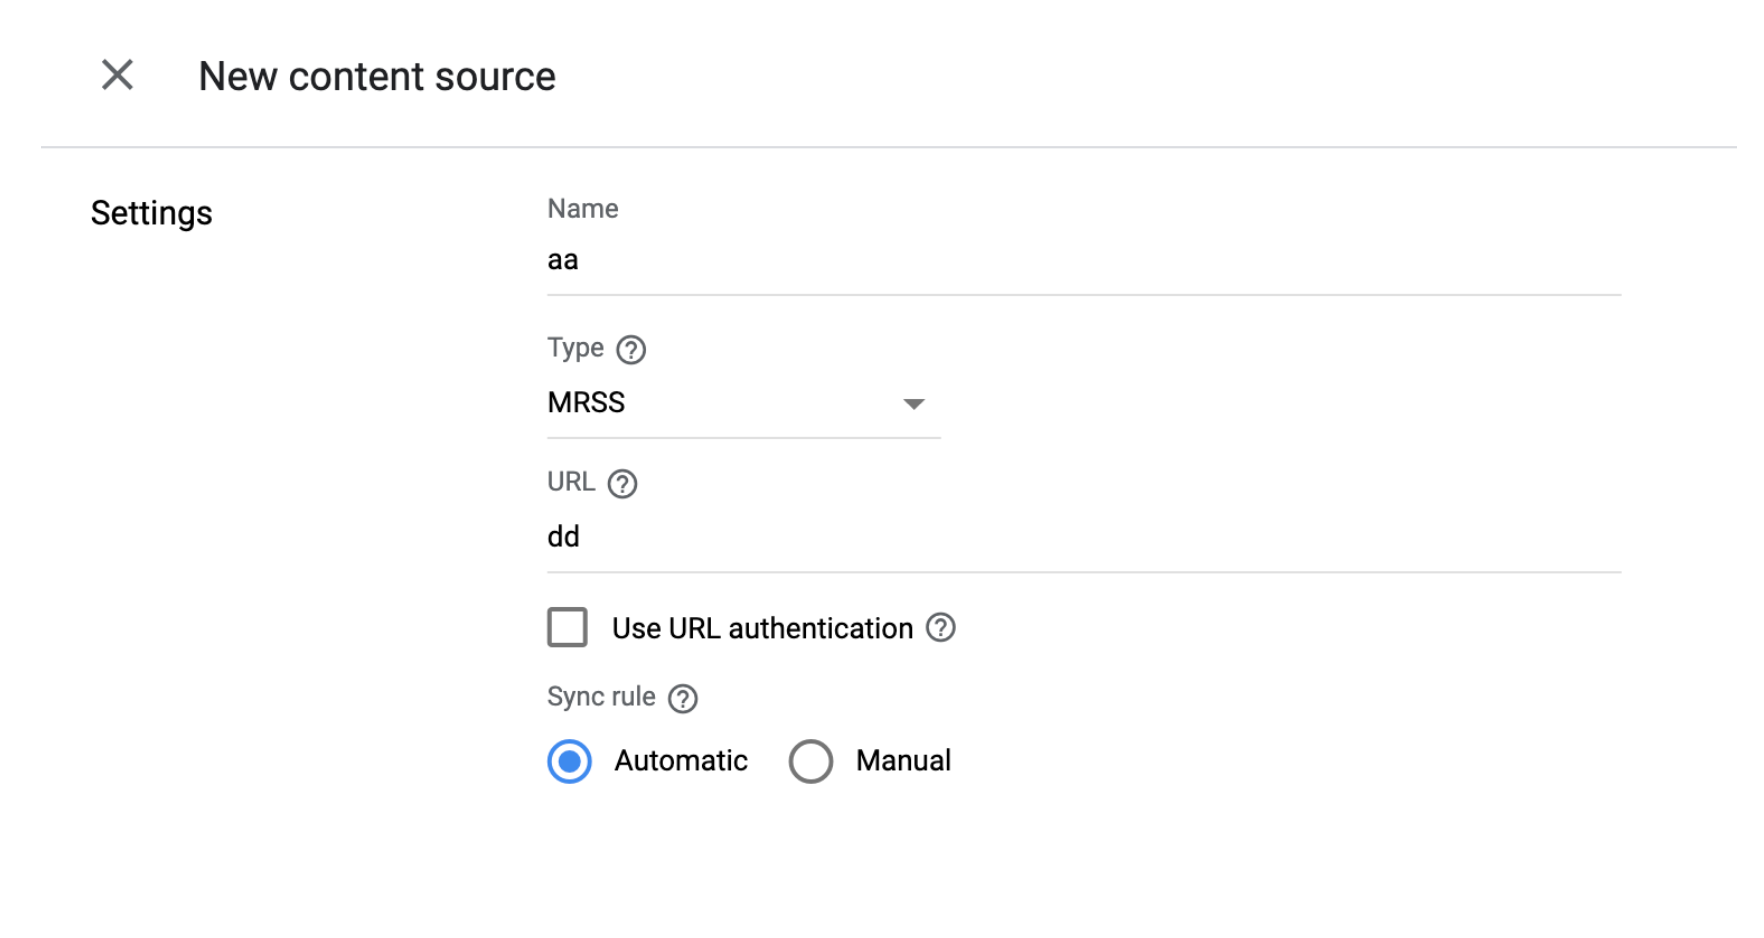Expand the Type dropdown arrow
Image resolution: width=1764 pixels, height=938 pixels.
[913, 404]
